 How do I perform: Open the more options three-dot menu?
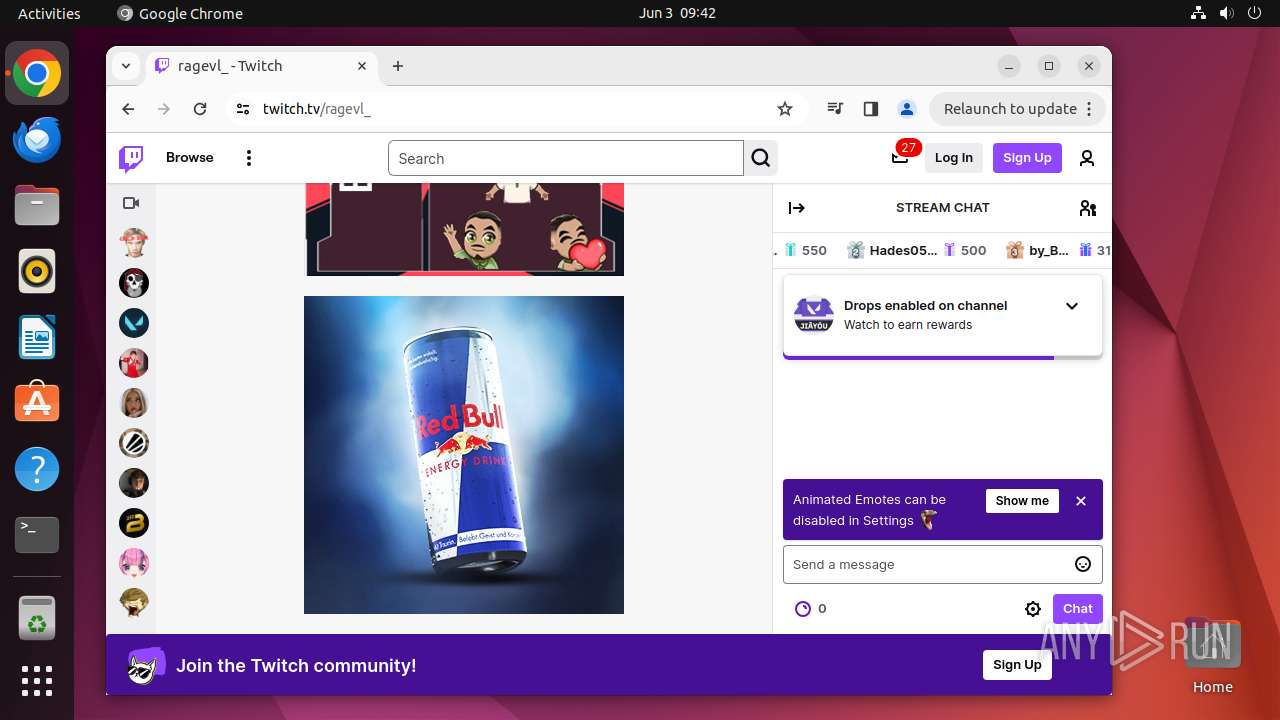pyautogui.click(x=249, y=158)
